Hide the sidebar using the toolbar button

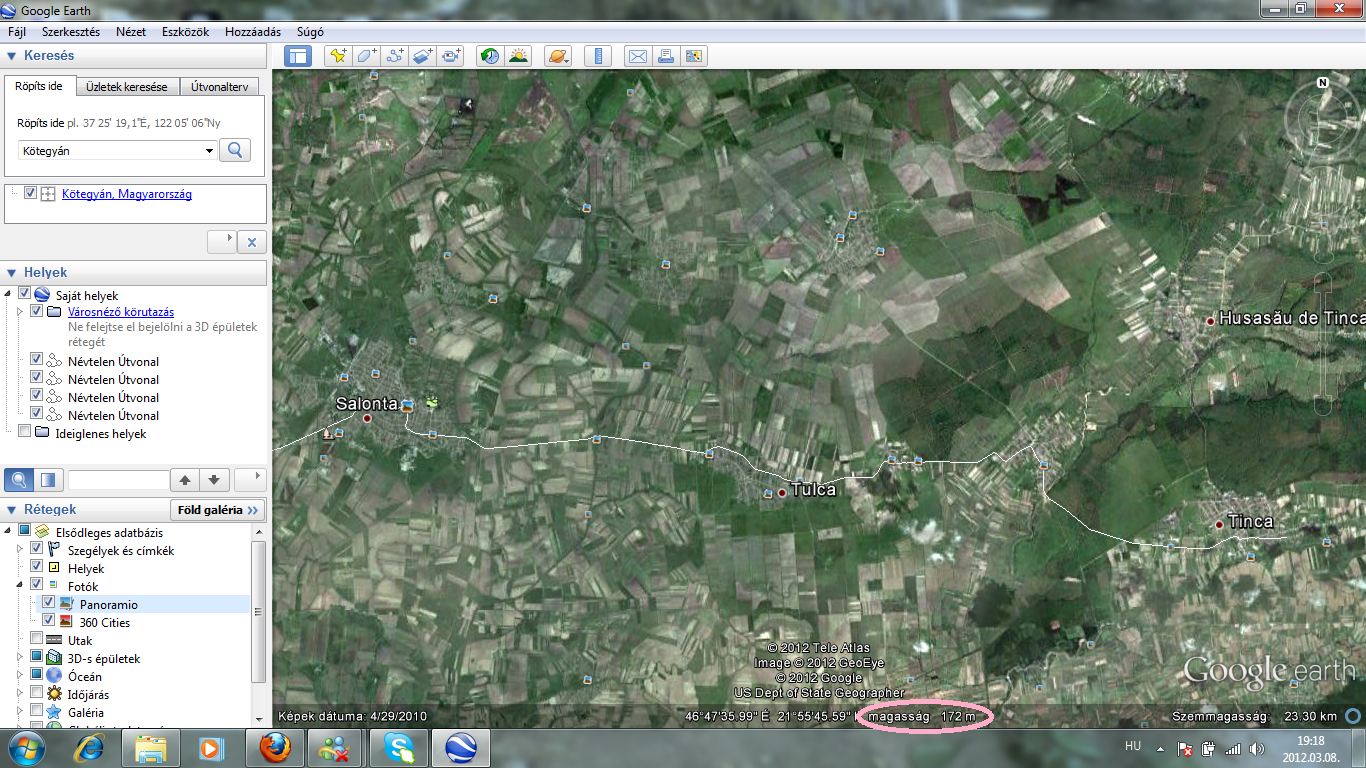(298, 56)
